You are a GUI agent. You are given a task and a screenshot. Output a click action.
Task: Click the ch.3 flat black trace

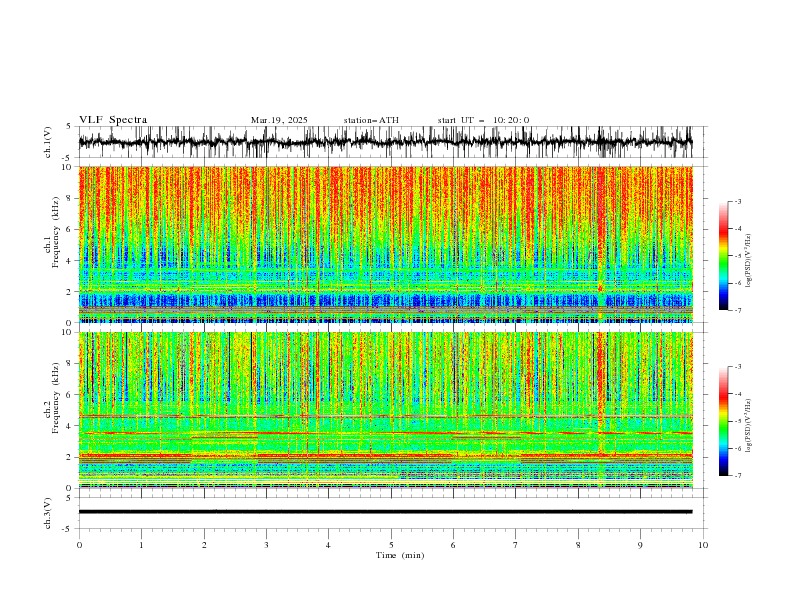point(385,512)
